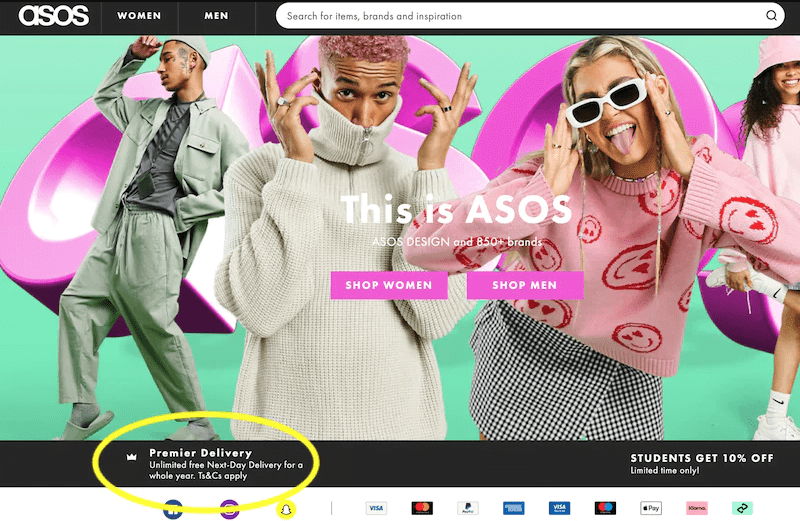Open the Students Get 10% Off banner
The image size is (800, 521).
pyautogui.click(x=701, y=464)
